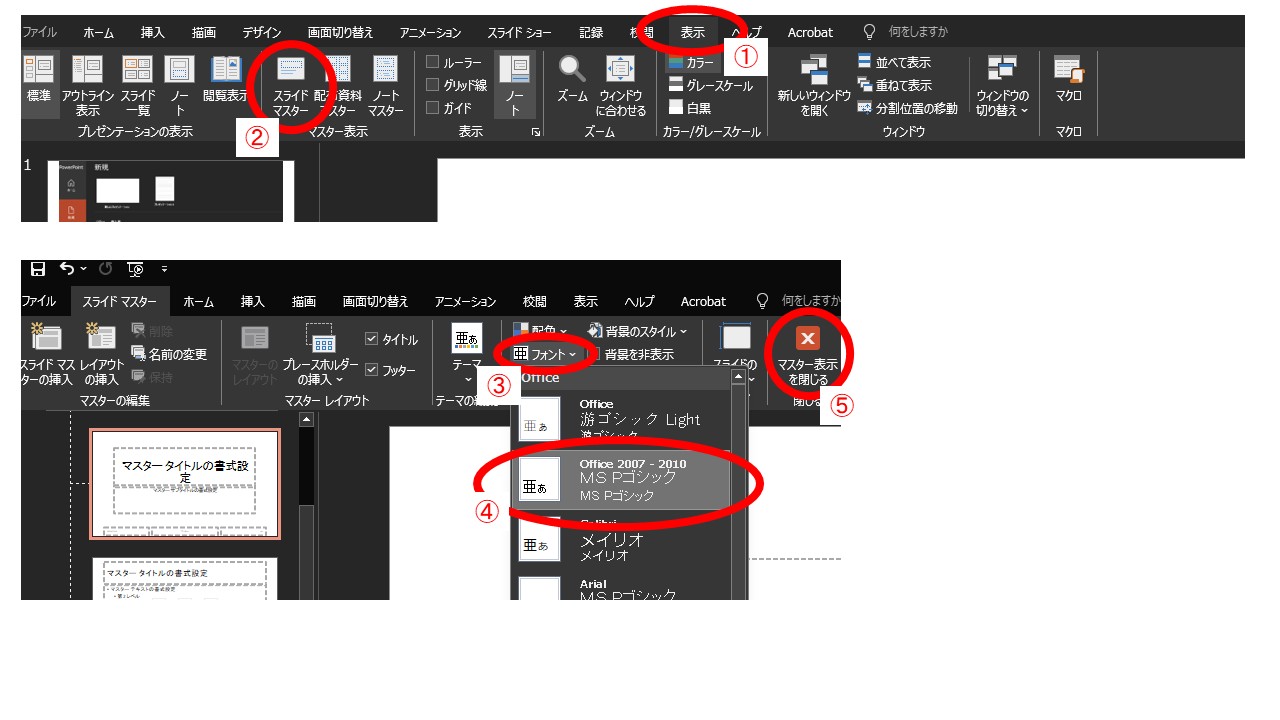1280x720 pixels.
Task: Select the master title slide thumbnail
Action: [x=185, y=484]
